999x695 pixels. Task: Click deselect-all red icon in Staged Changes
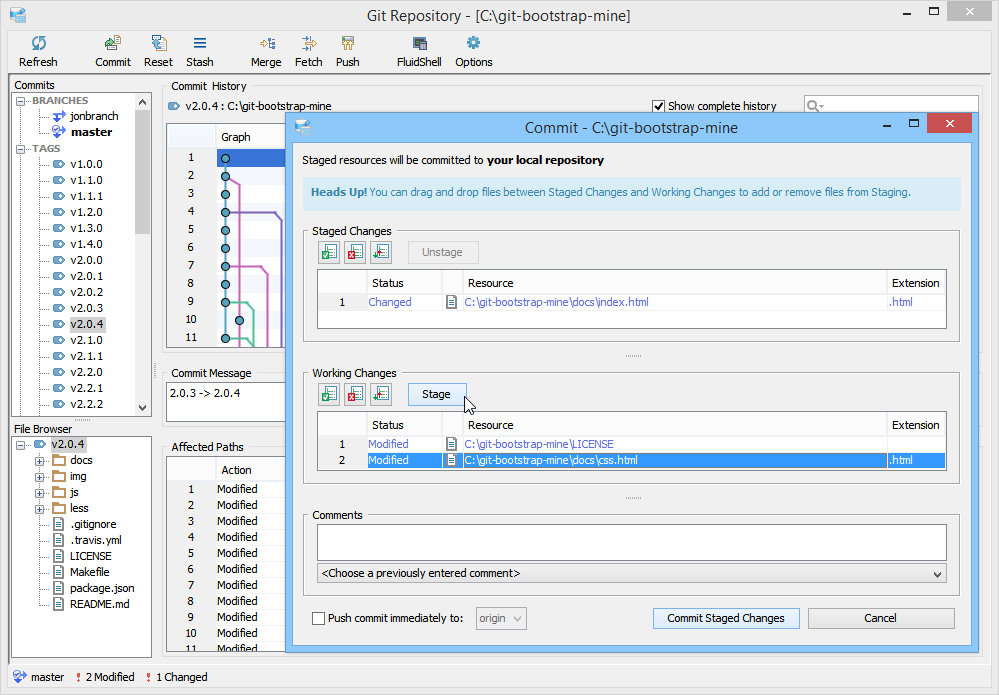tap(355, 252)
